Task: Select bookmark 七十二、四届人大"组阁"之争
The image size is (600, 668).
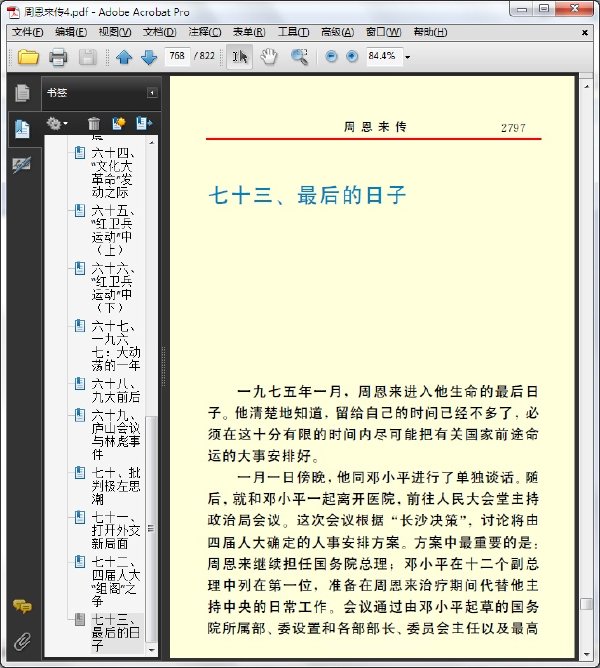Action: [x=115, y=582]
